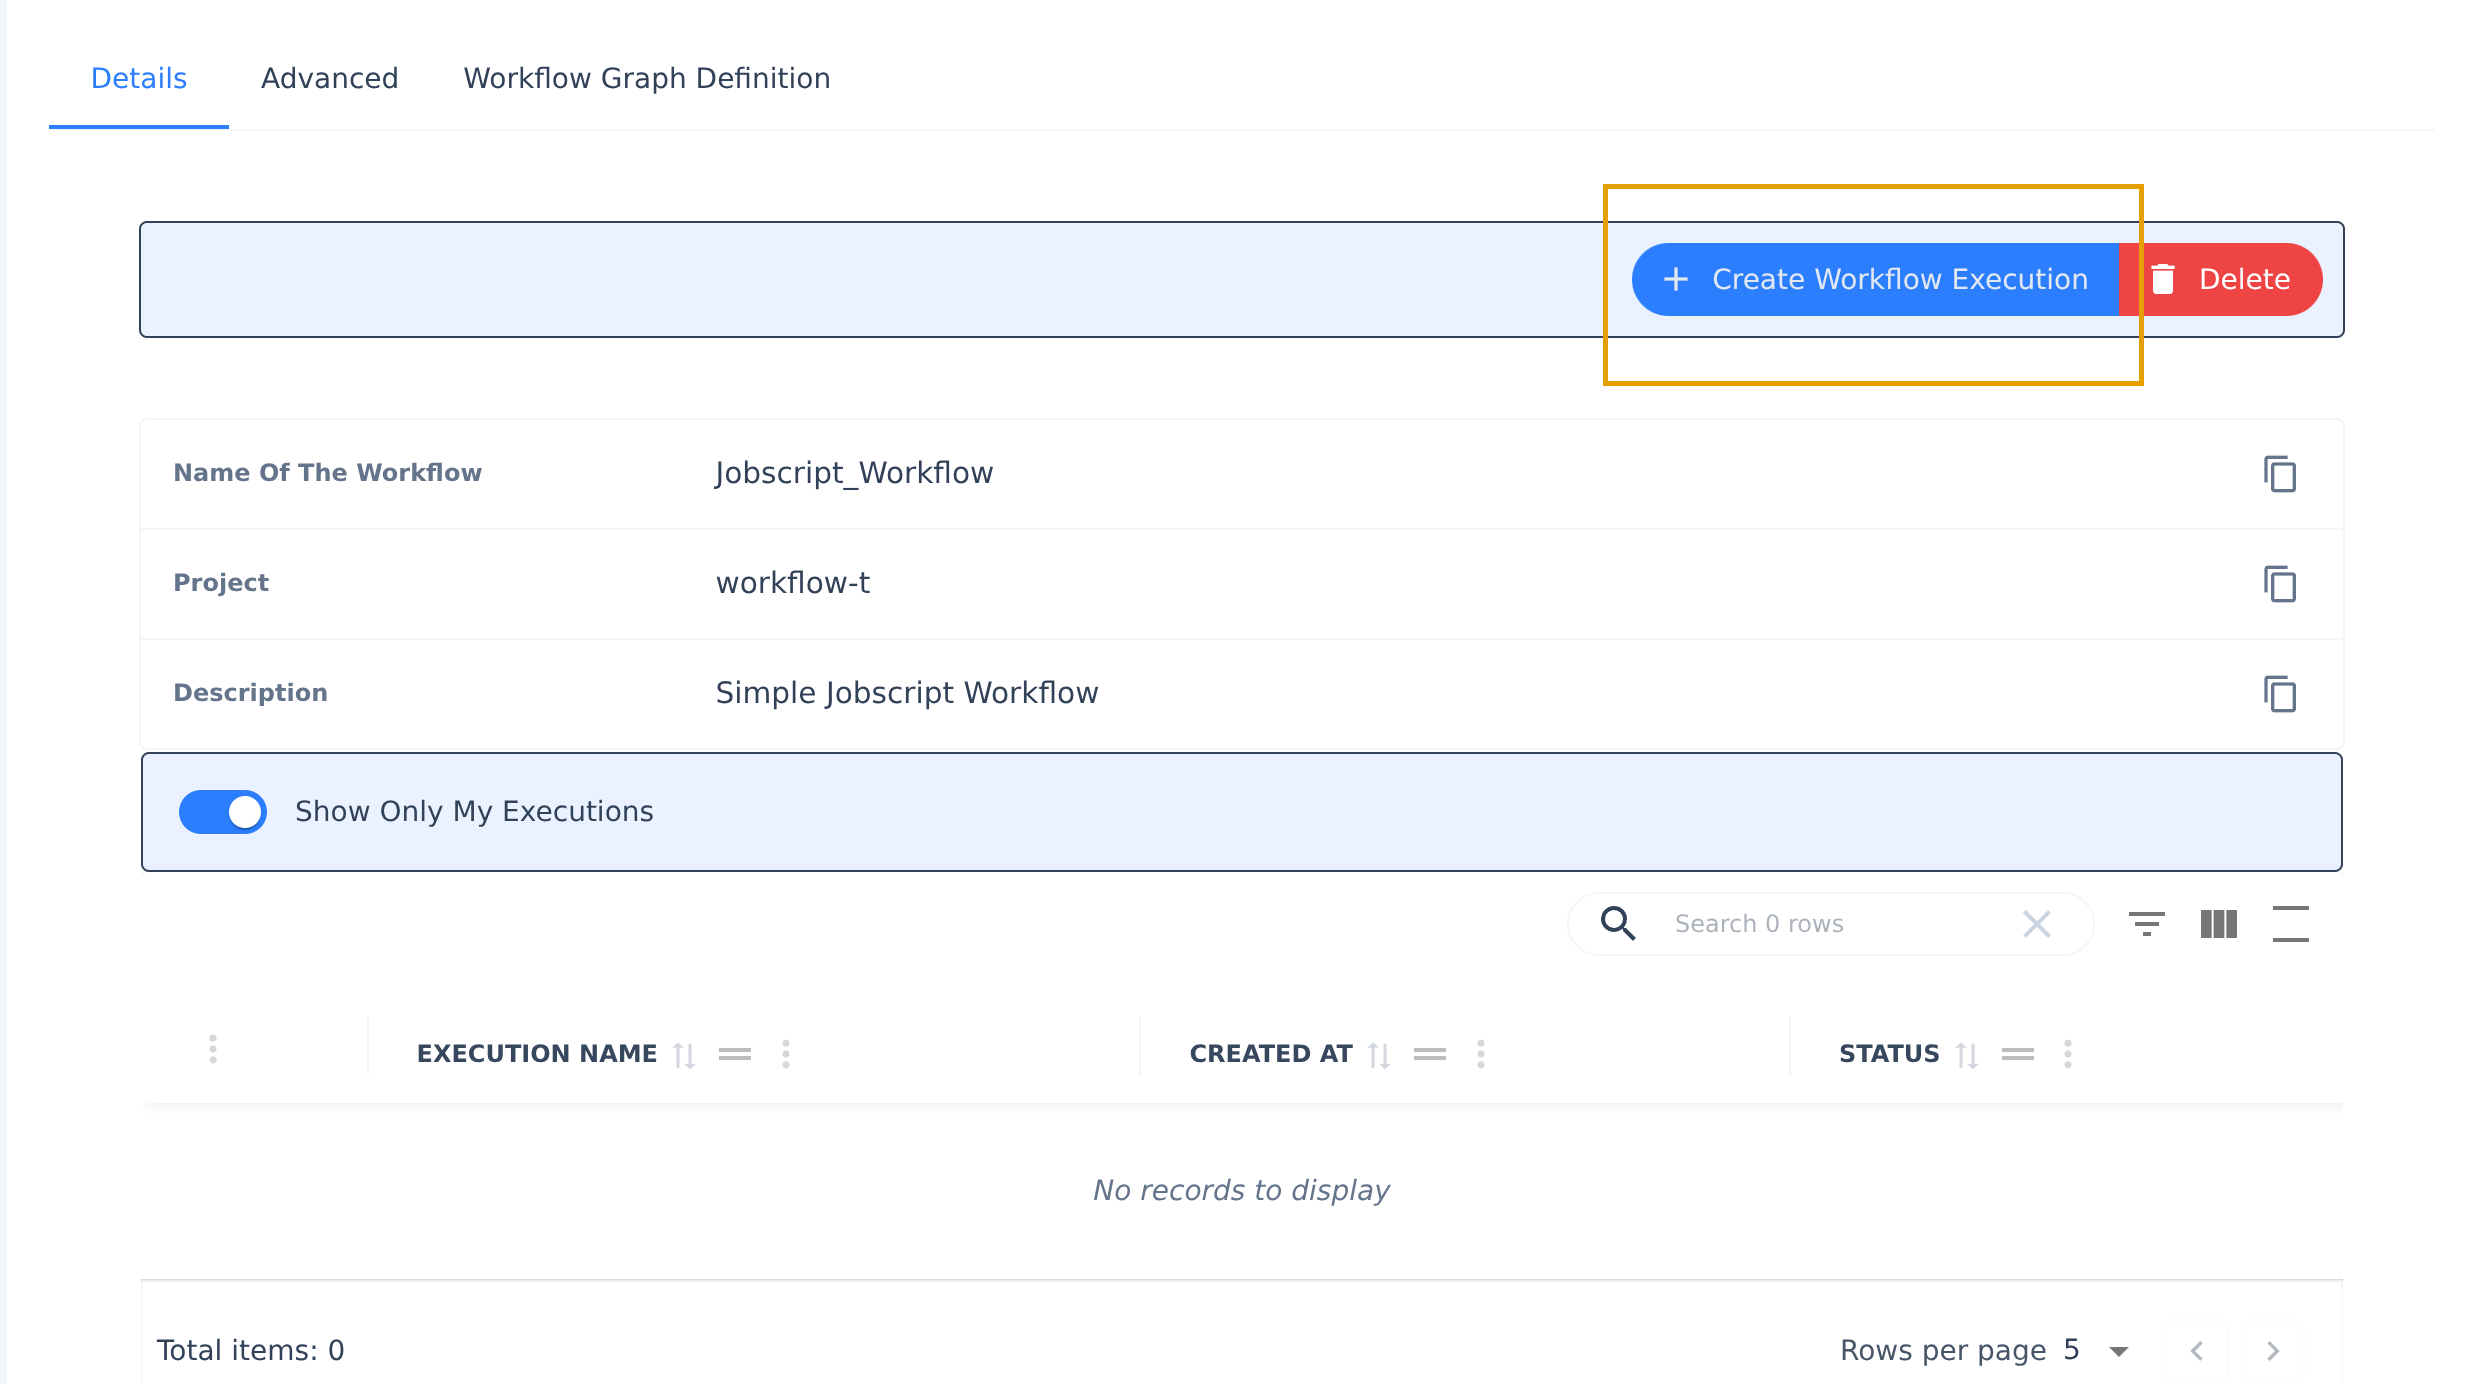Screen dimensions: 2472x1384
Task: Click Created At column drag handle
Action: pyautogui.click(x=1430, y=1054)
